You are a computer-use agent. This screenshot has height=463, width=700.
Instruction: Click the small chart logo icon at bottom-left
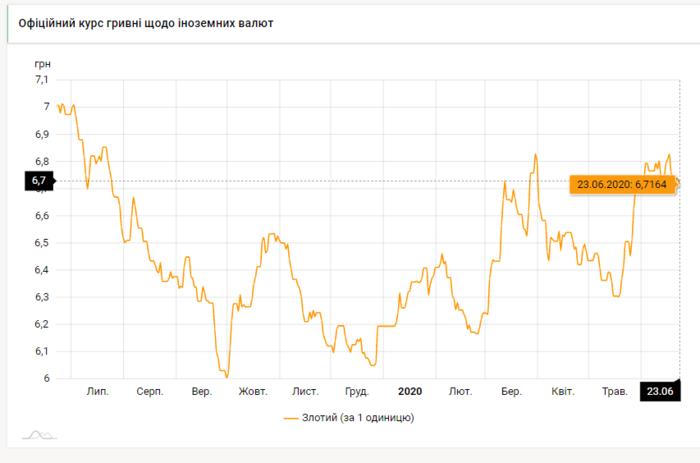[39, 435]
